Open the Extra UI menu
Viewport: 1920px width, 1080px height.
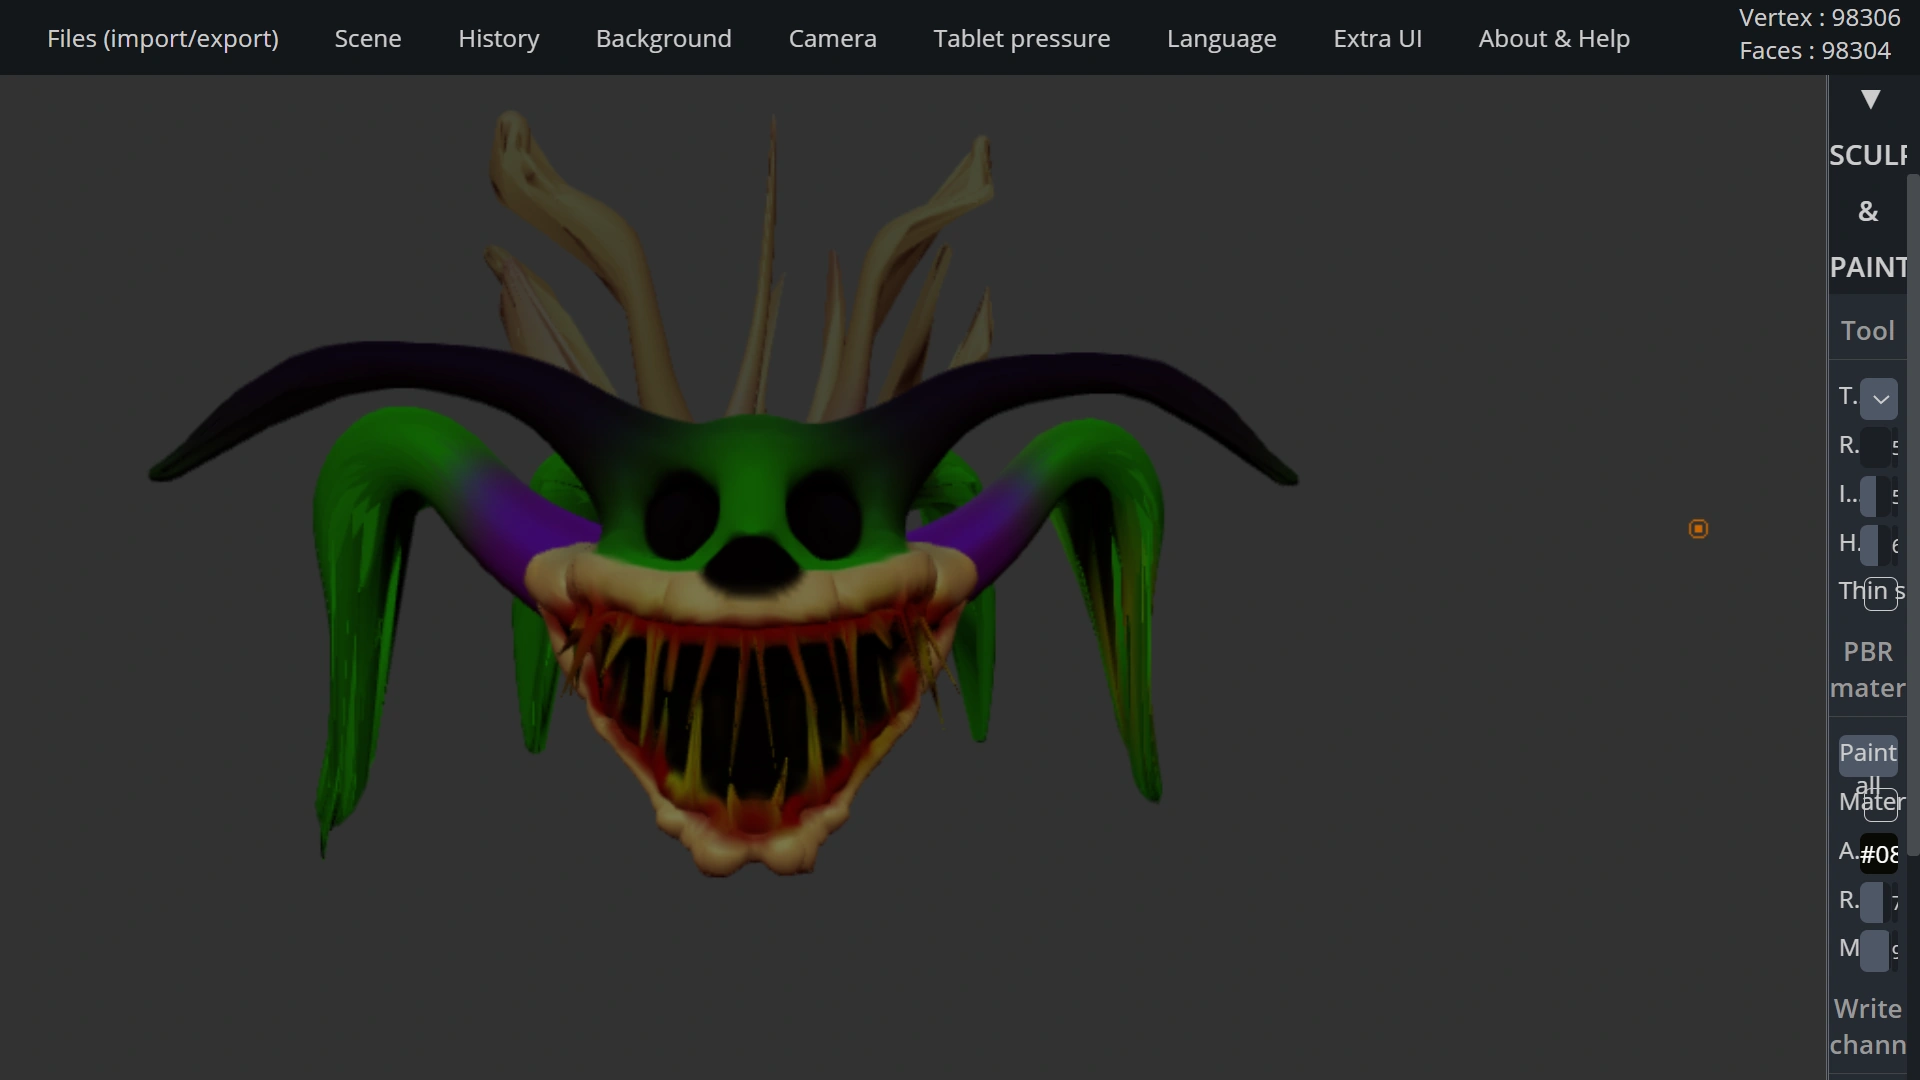tap(1377, 38)
